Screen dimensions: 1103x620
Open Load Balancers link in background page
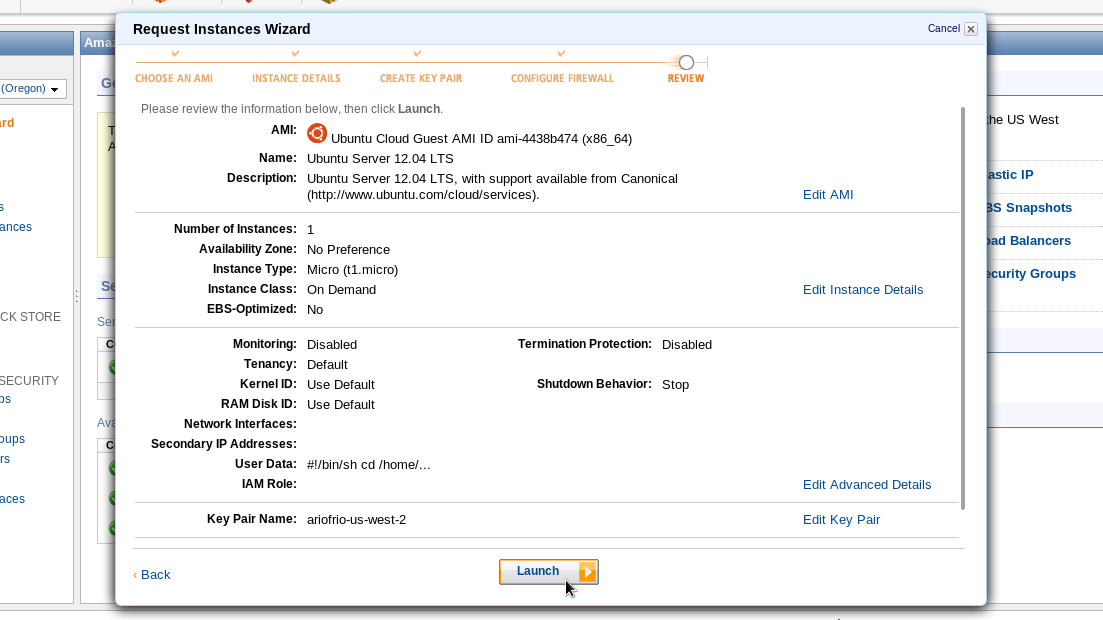click(x=1028, y=241)
